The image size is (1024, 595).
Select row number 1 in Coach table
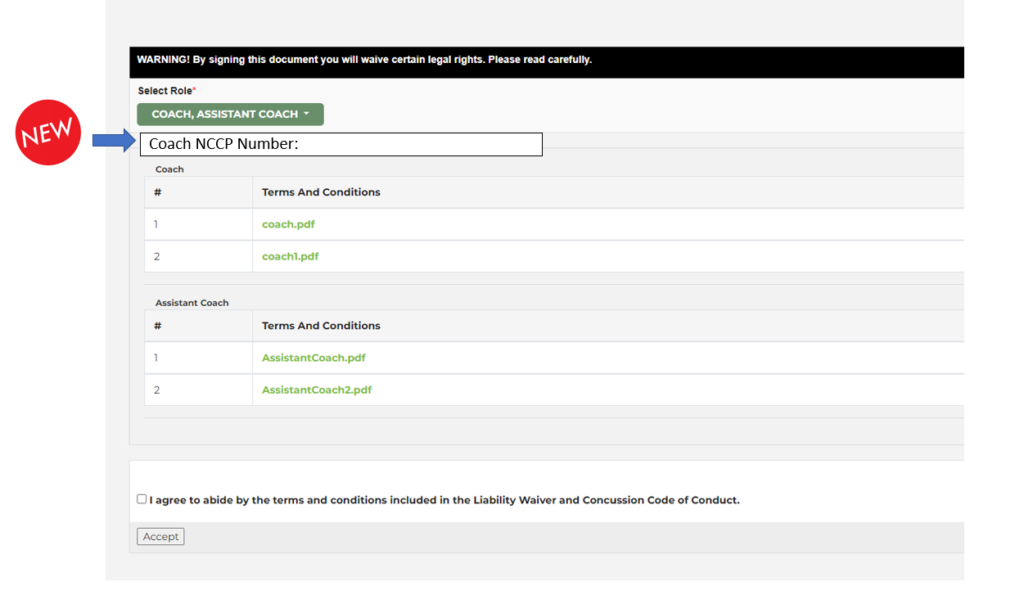pyautogui.click(x=156, y=224)
